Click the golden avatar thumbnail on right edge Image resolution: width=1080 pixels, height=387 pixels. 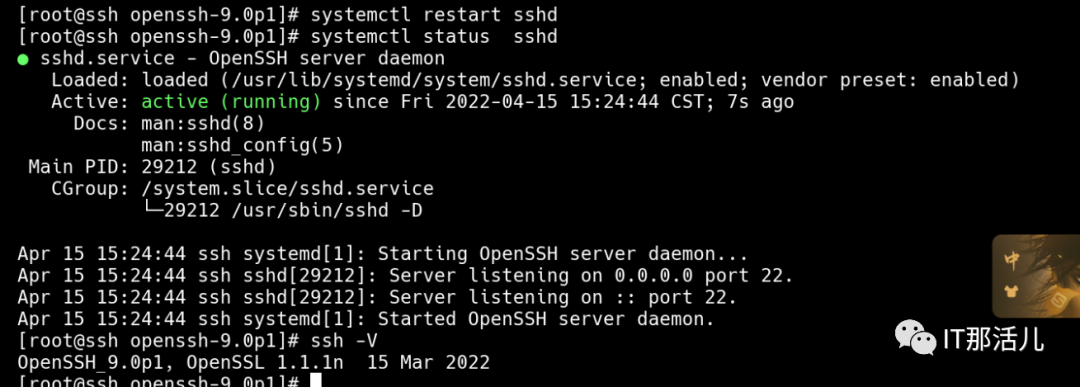[1036, 276]
